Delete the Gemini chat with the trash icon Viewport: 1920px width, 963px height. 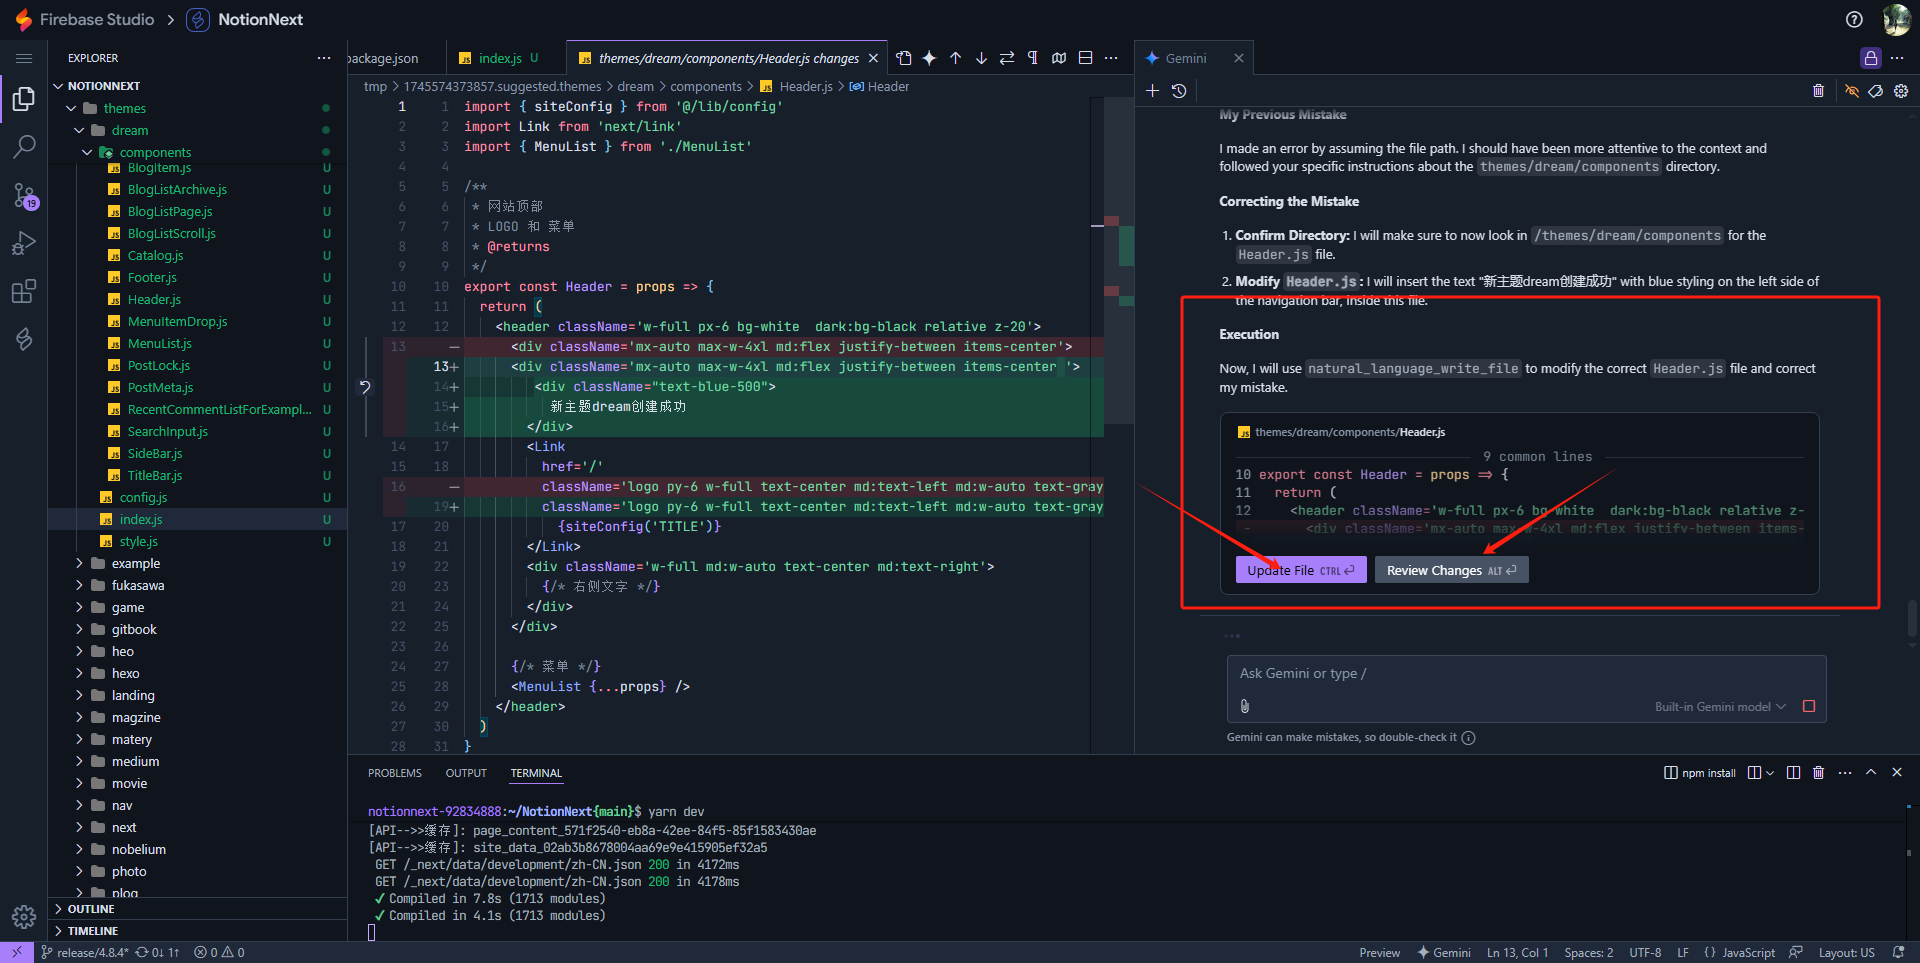click(x=1818, y=91)
